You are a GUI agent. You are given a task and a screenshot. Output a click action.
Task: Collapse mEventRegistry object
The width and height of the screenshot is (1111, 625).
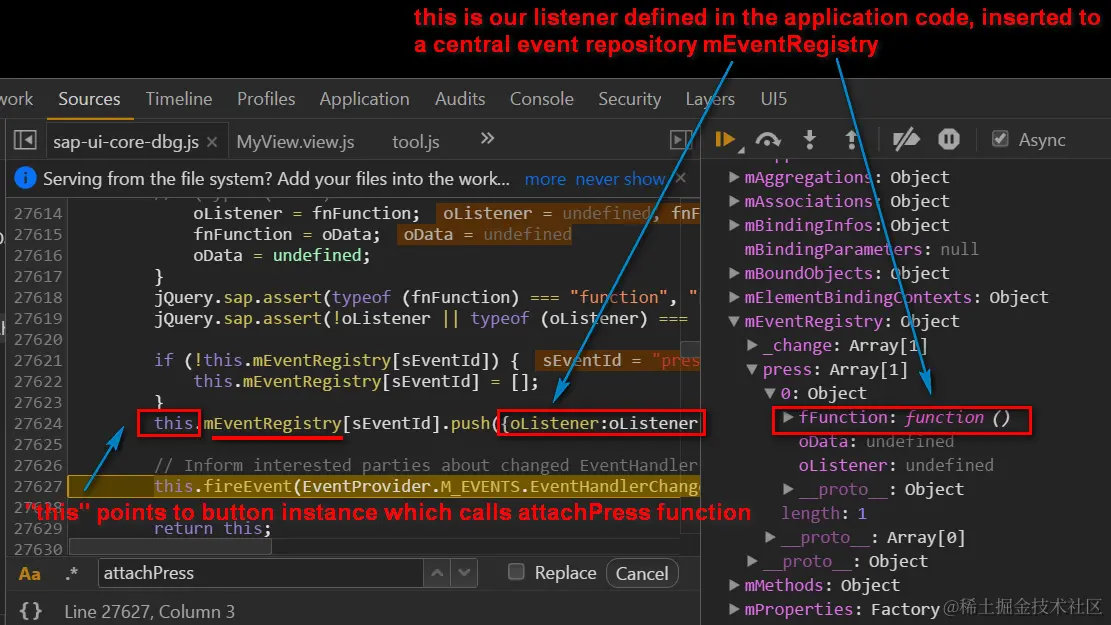pos(735,321)
